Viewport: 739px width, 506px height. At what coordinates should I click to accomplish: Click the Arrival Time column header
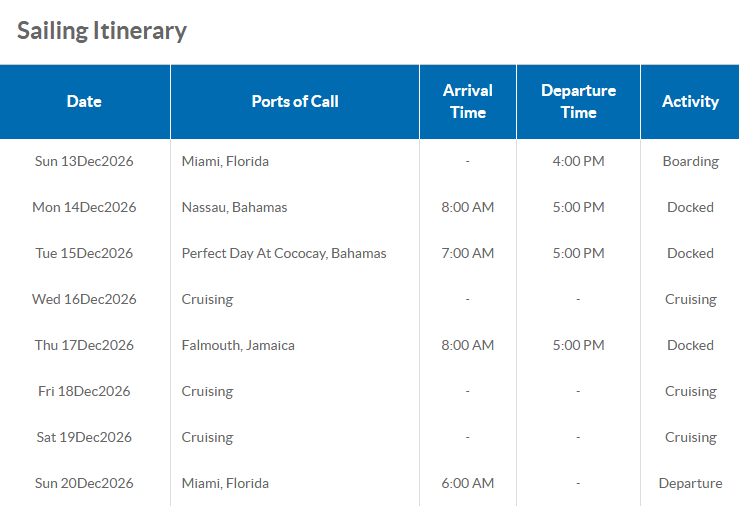point(468,101)
